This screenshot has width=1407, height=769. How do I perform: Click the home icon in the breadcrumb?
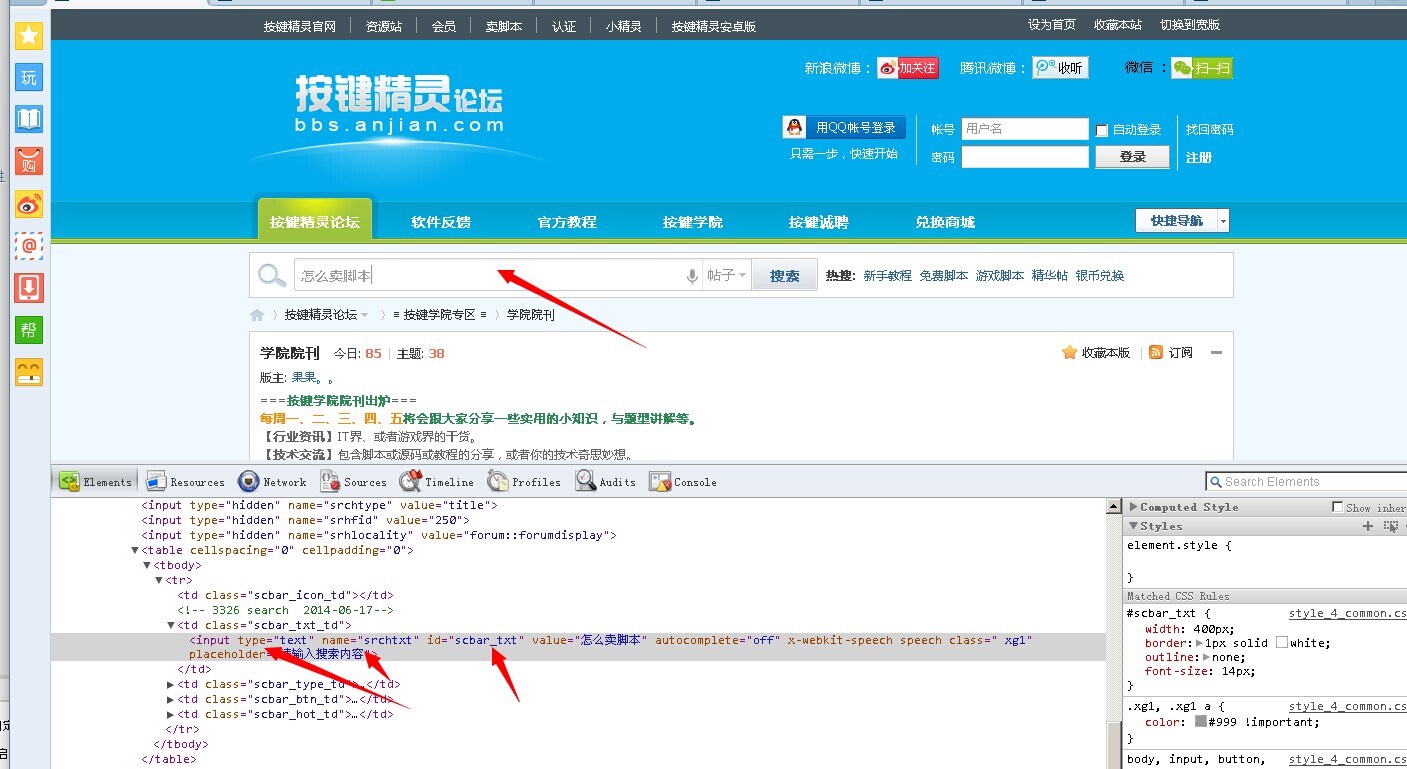[x=257, y=315]
